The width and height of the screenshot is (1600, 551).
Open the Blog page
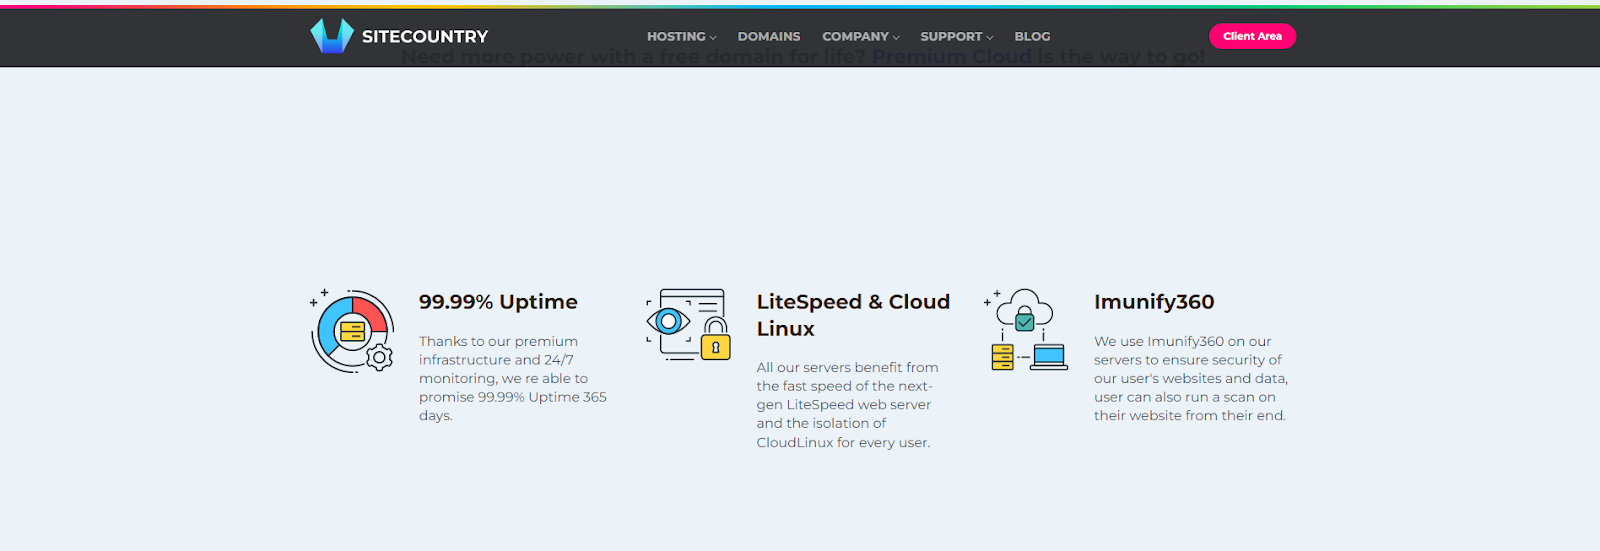pyautogui.click(x=1032, y=37)
